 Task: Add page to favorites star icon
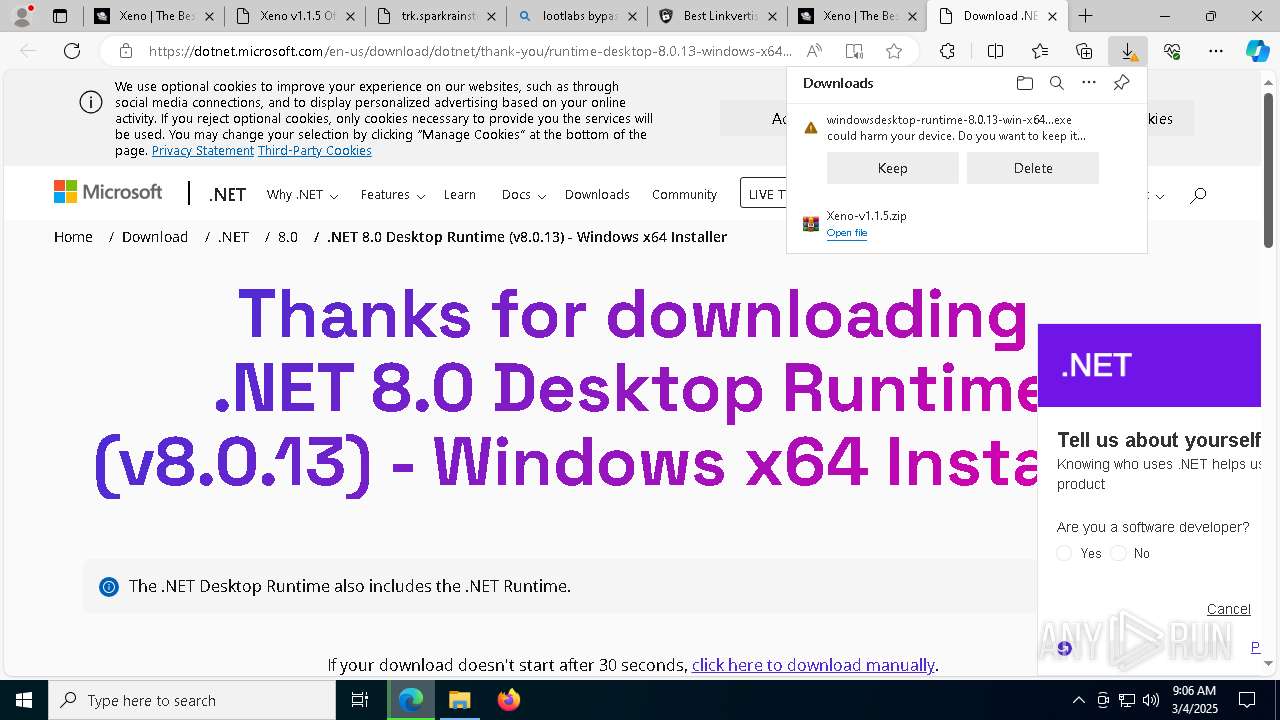click(x=894, y=51)
